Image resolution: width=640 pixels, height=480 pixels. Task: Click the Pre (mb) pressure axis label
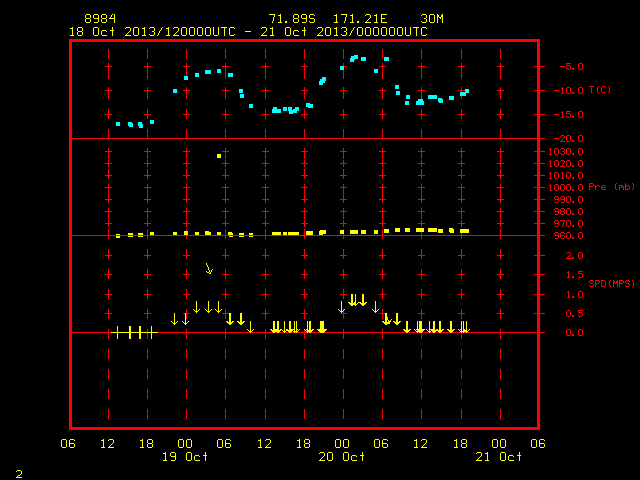click(x=611, y=187)
